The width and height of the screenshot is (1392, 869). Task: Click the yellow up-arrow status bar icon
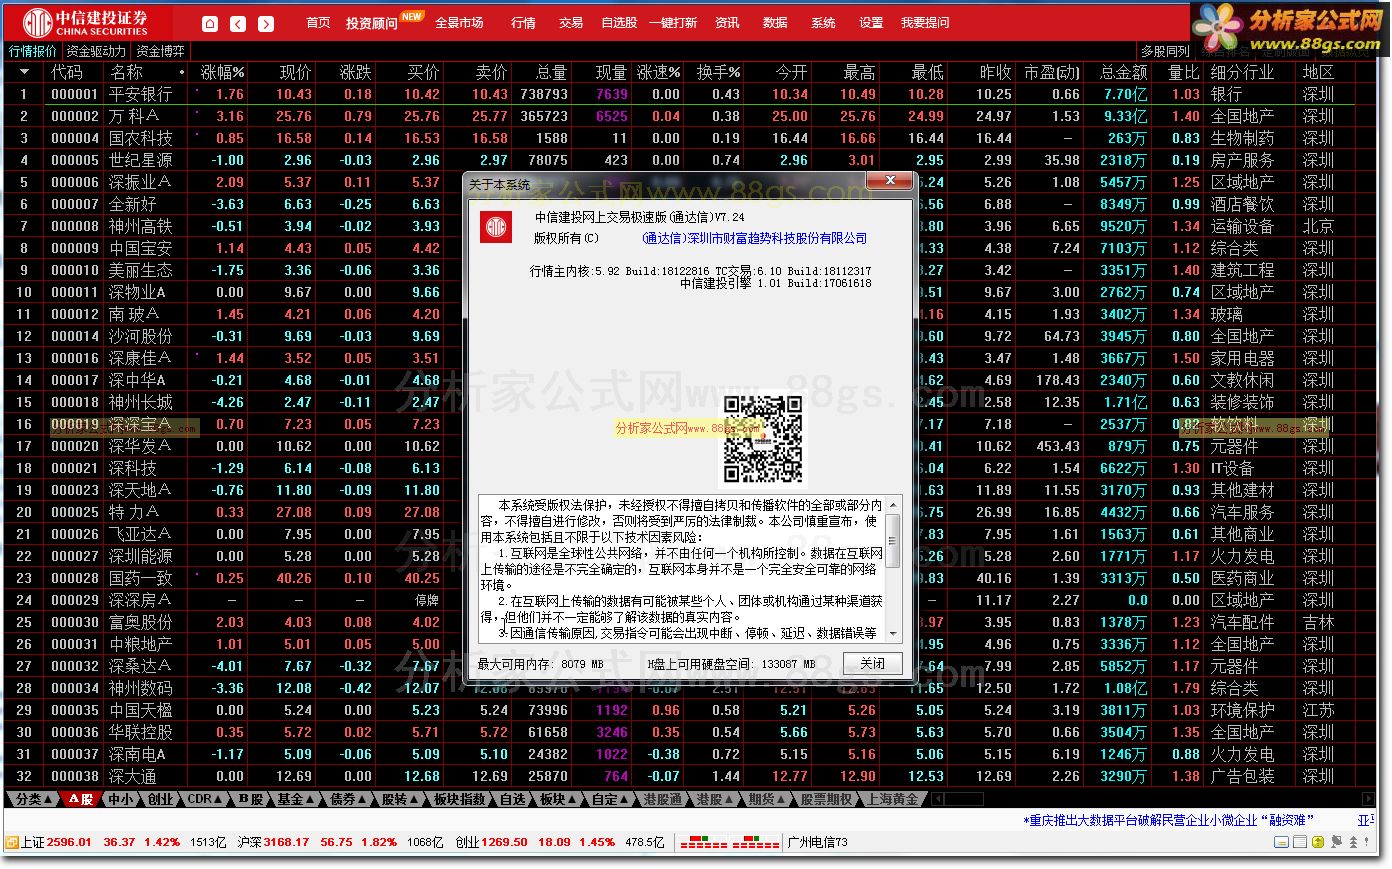point(1318,842)
